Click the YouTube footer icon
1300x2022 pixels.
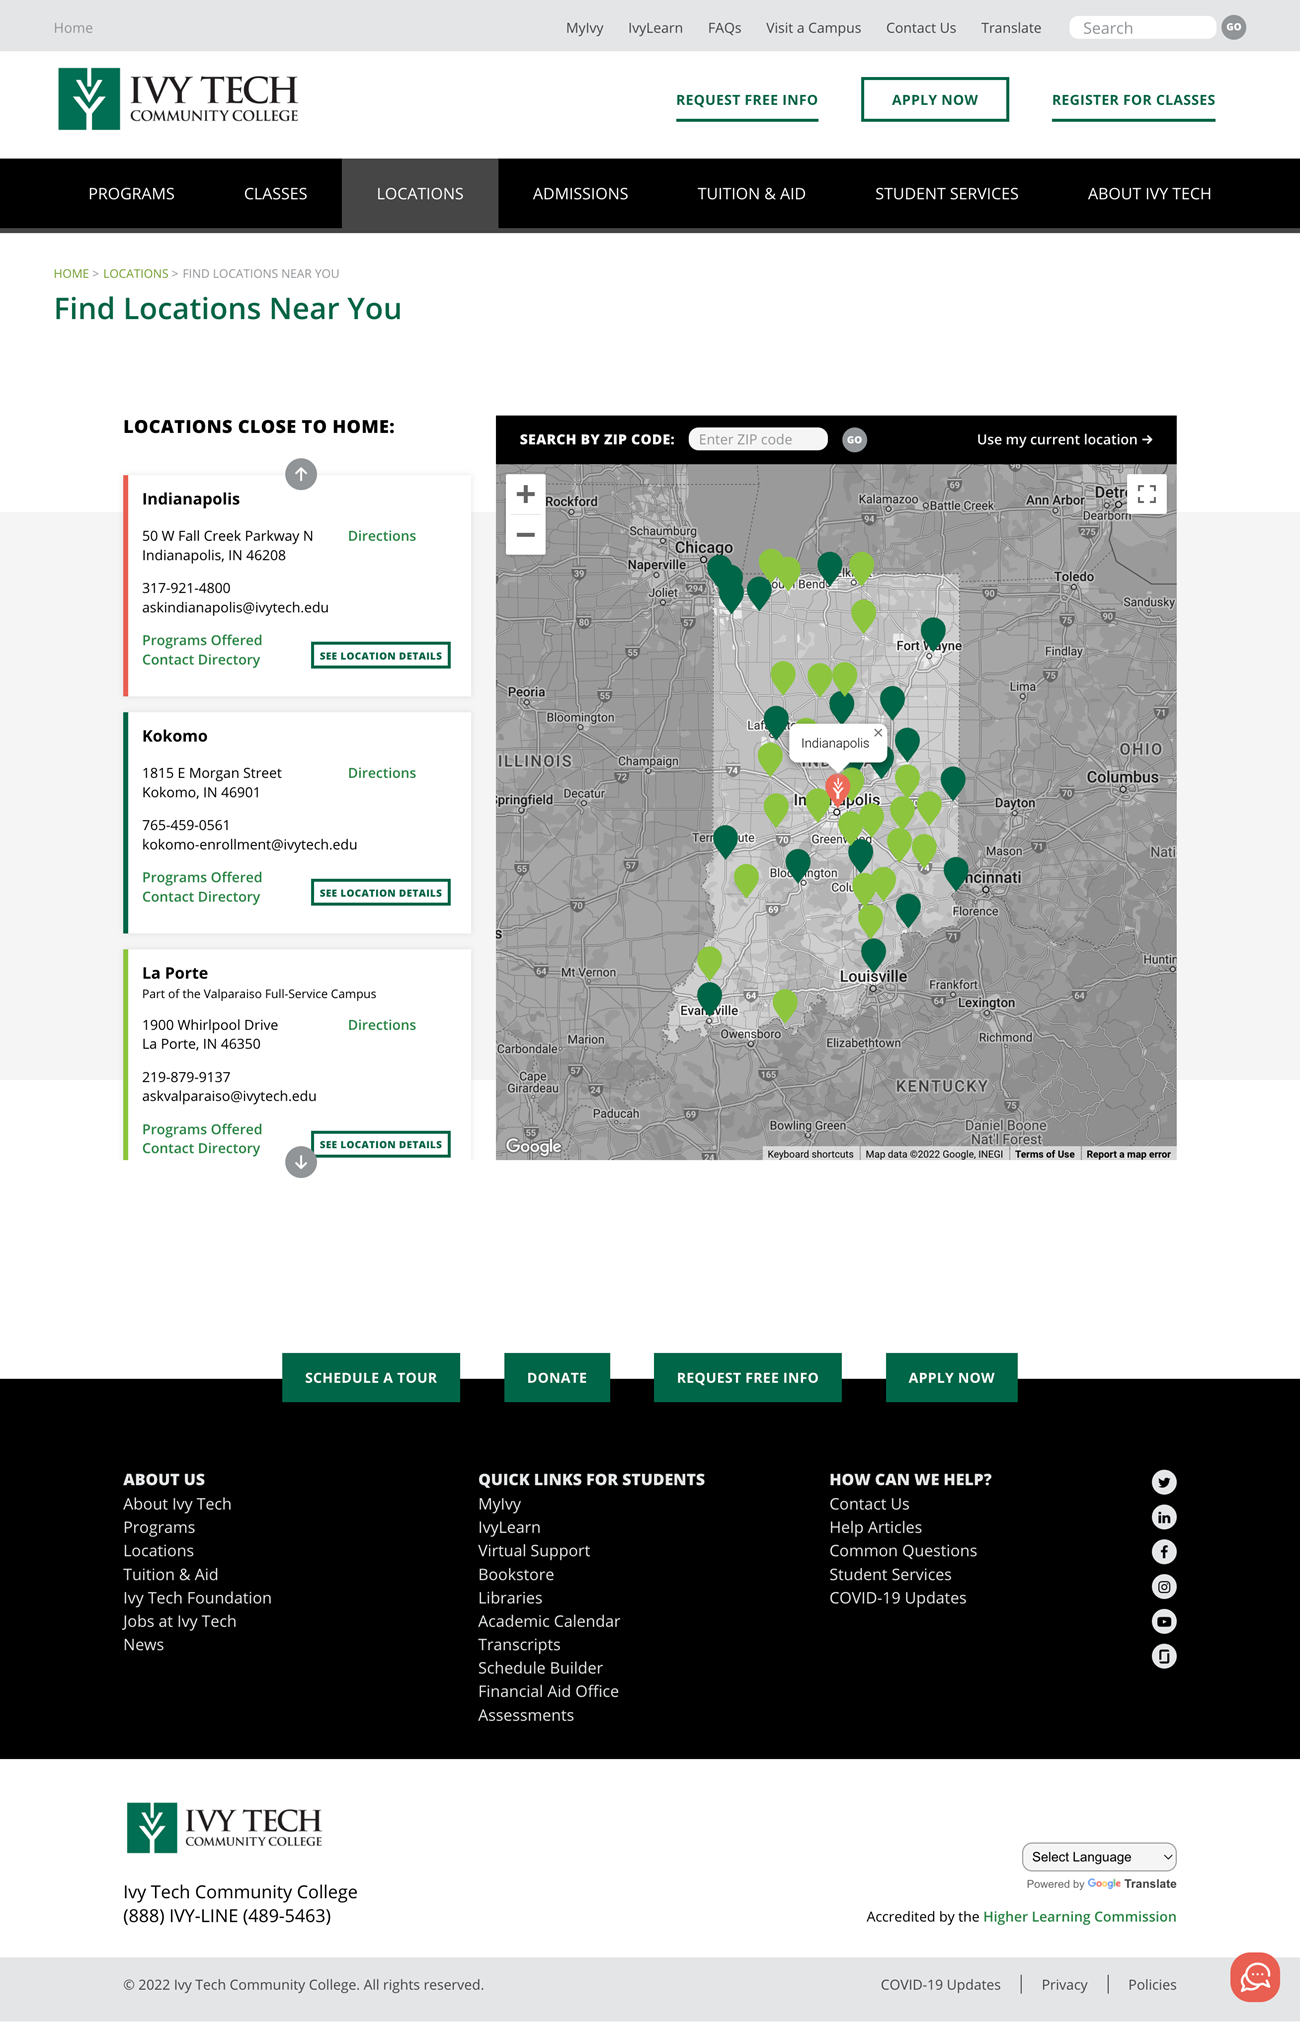tap(1164, 1621)
